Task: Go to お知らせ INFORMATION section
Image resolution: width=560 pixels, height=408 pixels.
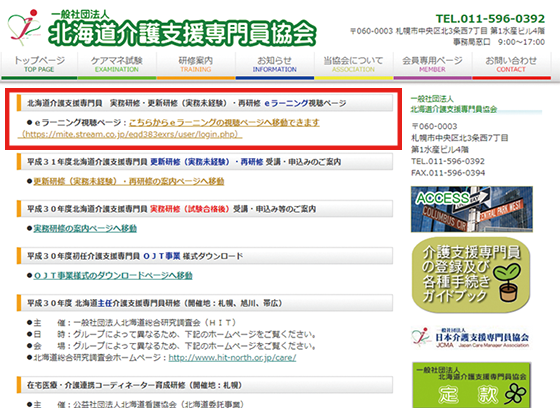Action: [x=275, y=65]
